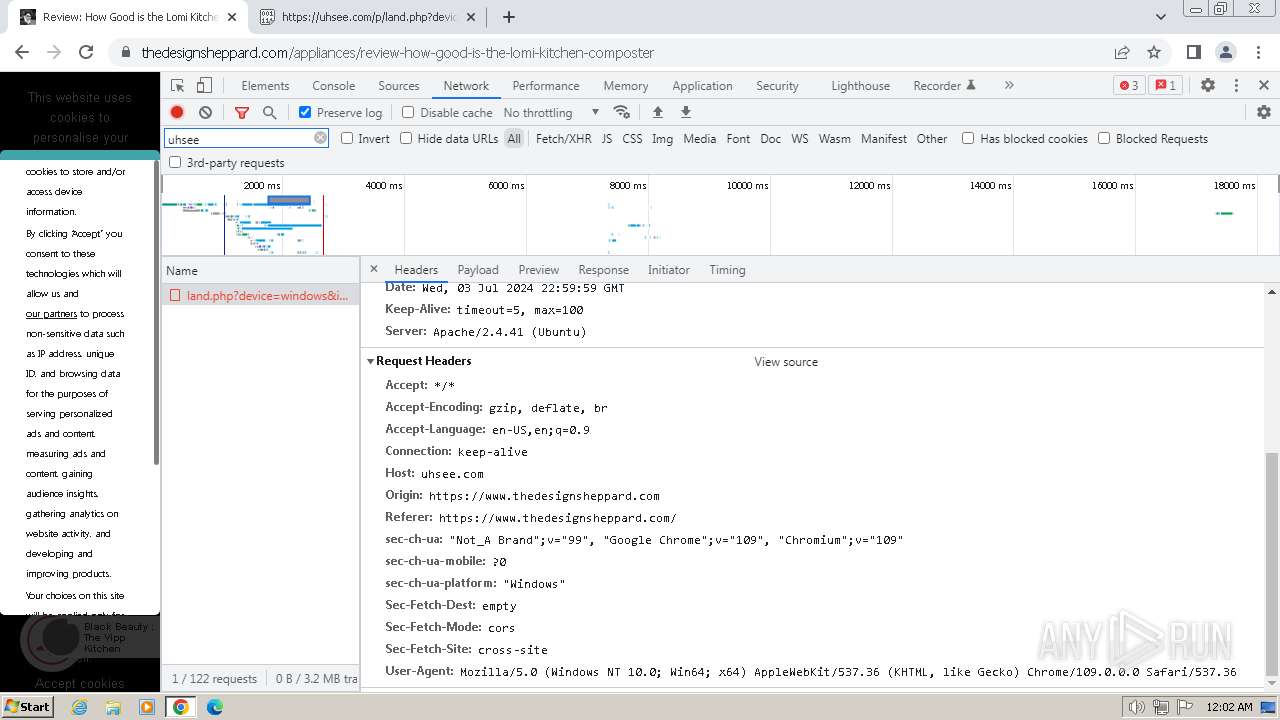Select the land.php request row
This screenshot has height=720, width=1280.
[x=260, y=296]
